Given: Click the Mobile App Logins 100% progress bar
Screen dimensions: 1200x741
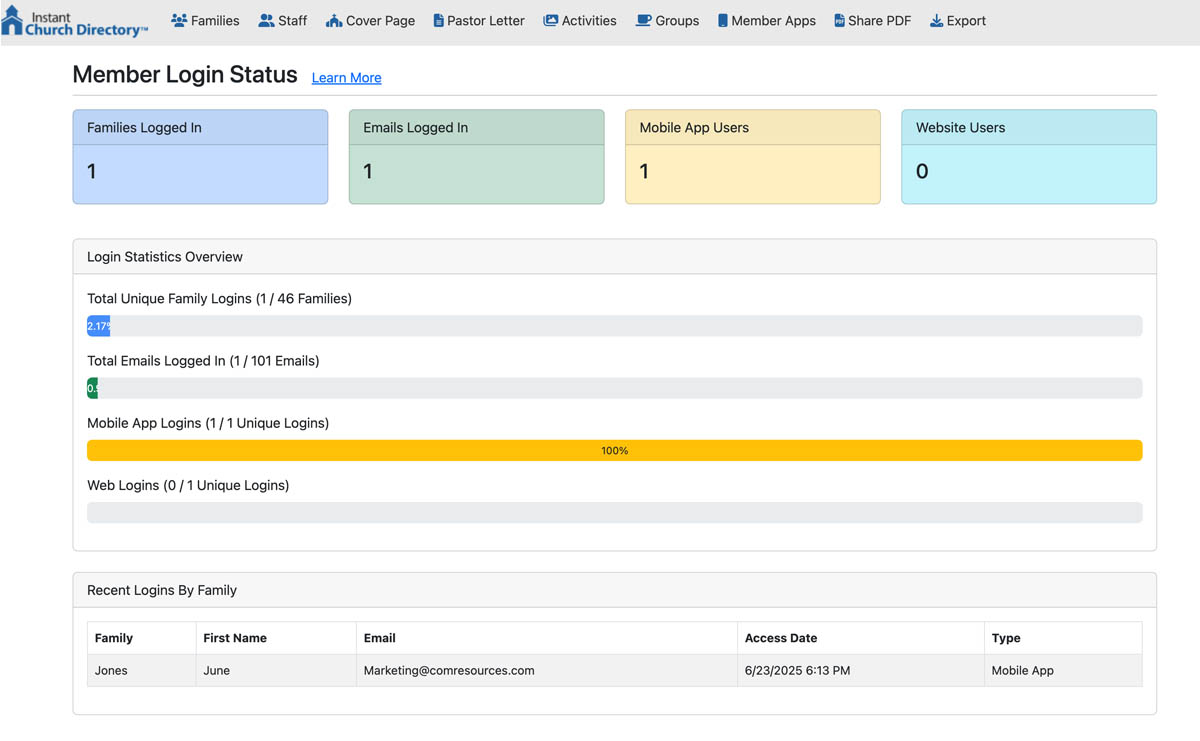Looking at the screenshot, I should point(615,451).
